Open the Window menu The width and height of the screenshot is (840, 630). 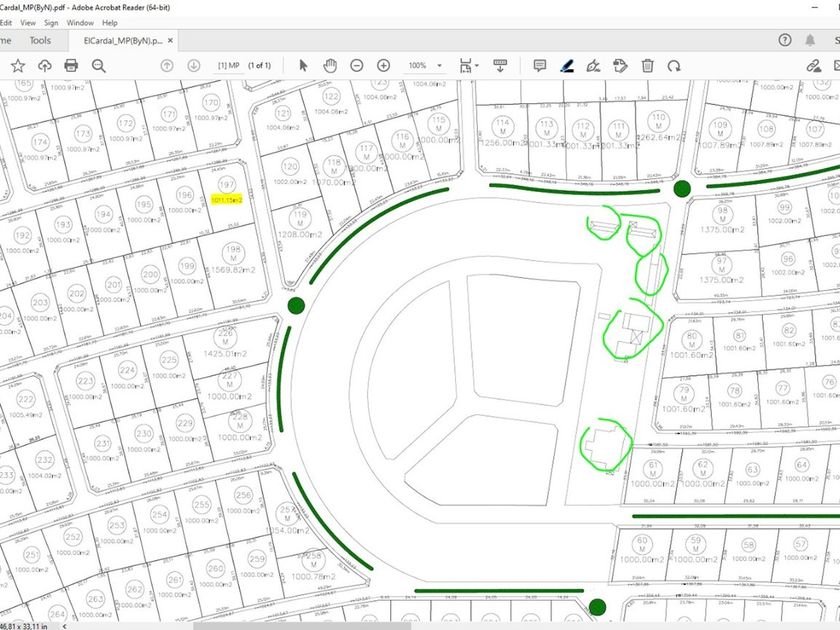point(81,22)
